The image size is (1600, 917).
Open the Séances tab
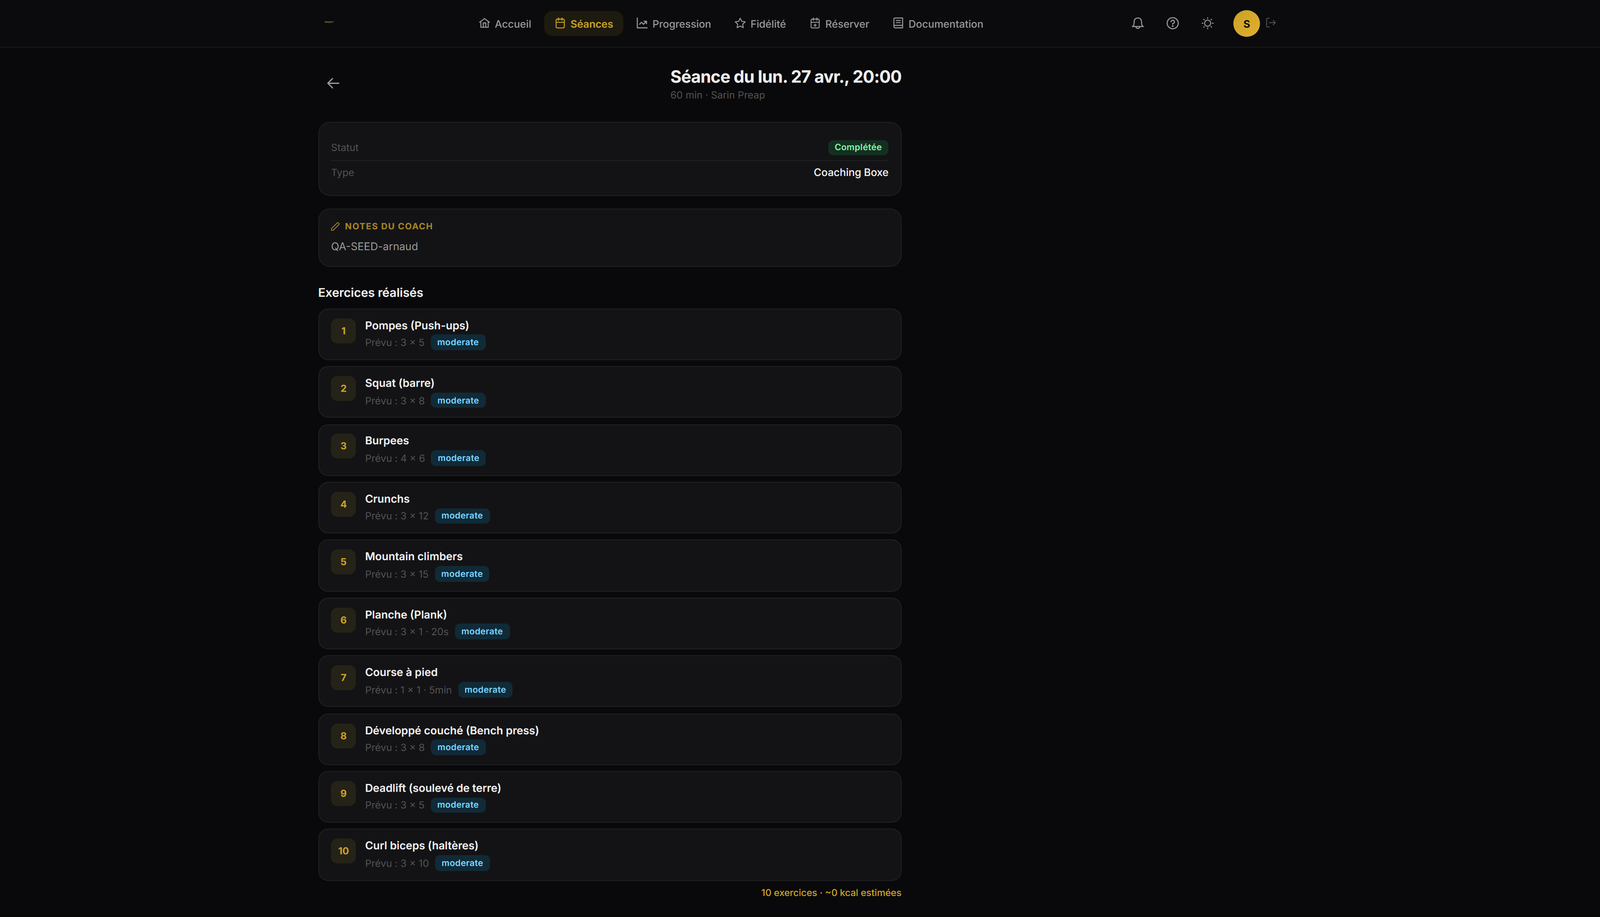pos(584,24)
